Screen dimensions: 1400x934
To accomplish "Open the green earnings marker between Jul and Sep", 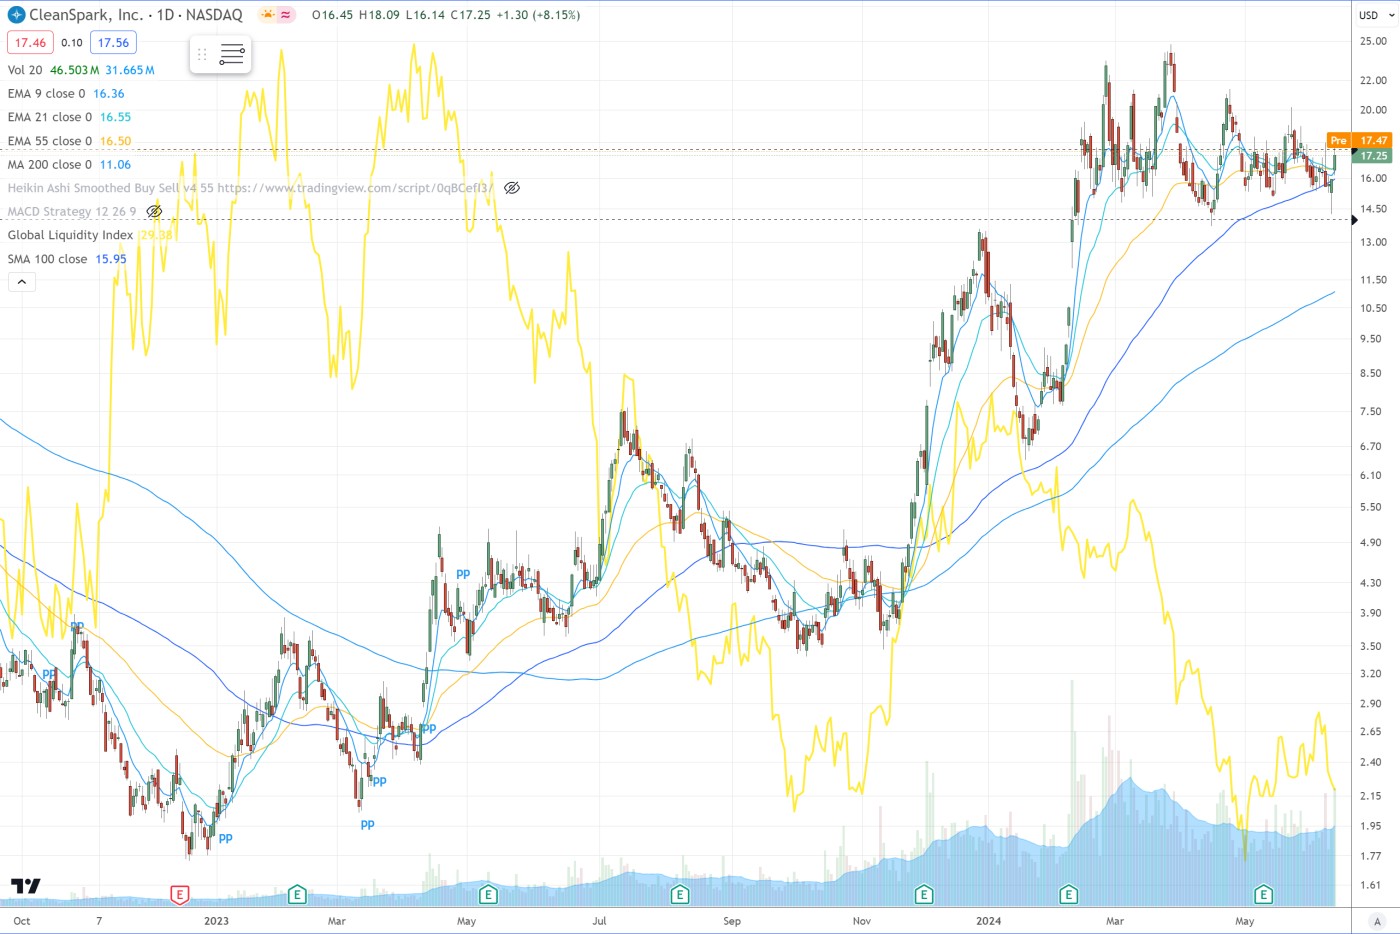I will (x=680, y=894).
